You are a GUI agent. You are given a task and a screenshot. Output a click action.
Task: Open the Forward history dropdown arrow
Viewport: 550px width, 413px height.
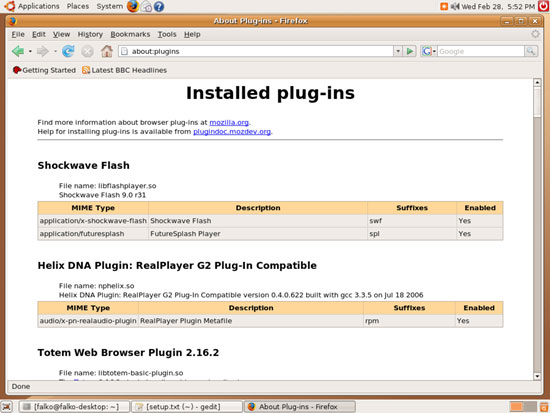click(55, 52)
